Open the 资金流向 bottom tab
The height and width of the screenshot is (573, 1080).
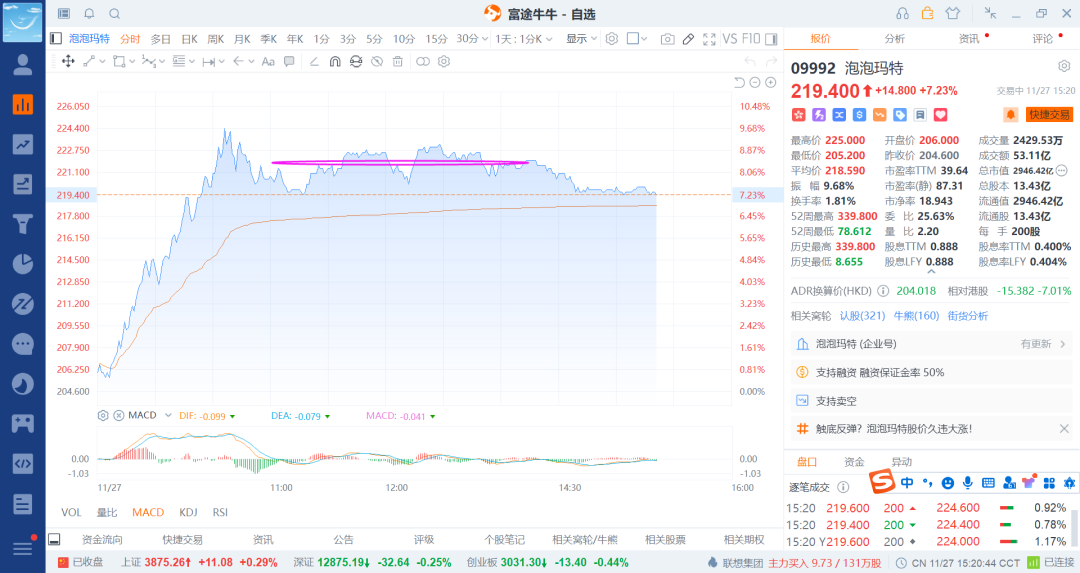click(x=102, y=540)
